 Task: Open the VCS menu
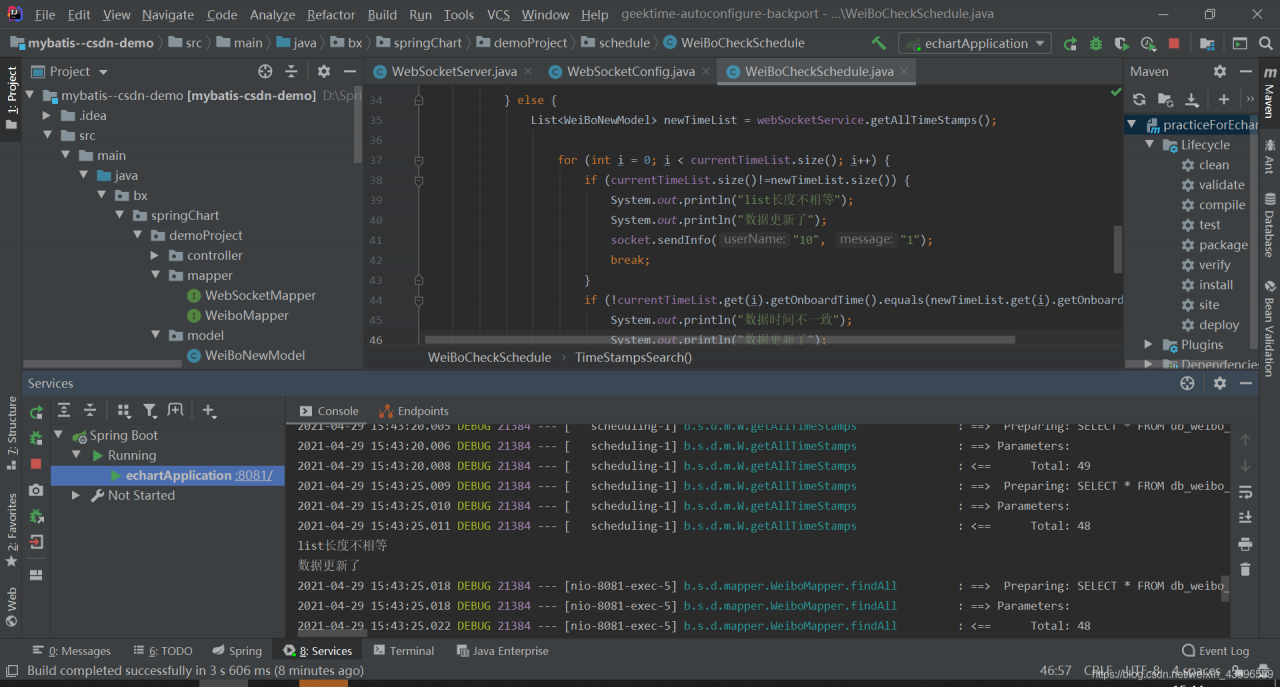[498, 15]
